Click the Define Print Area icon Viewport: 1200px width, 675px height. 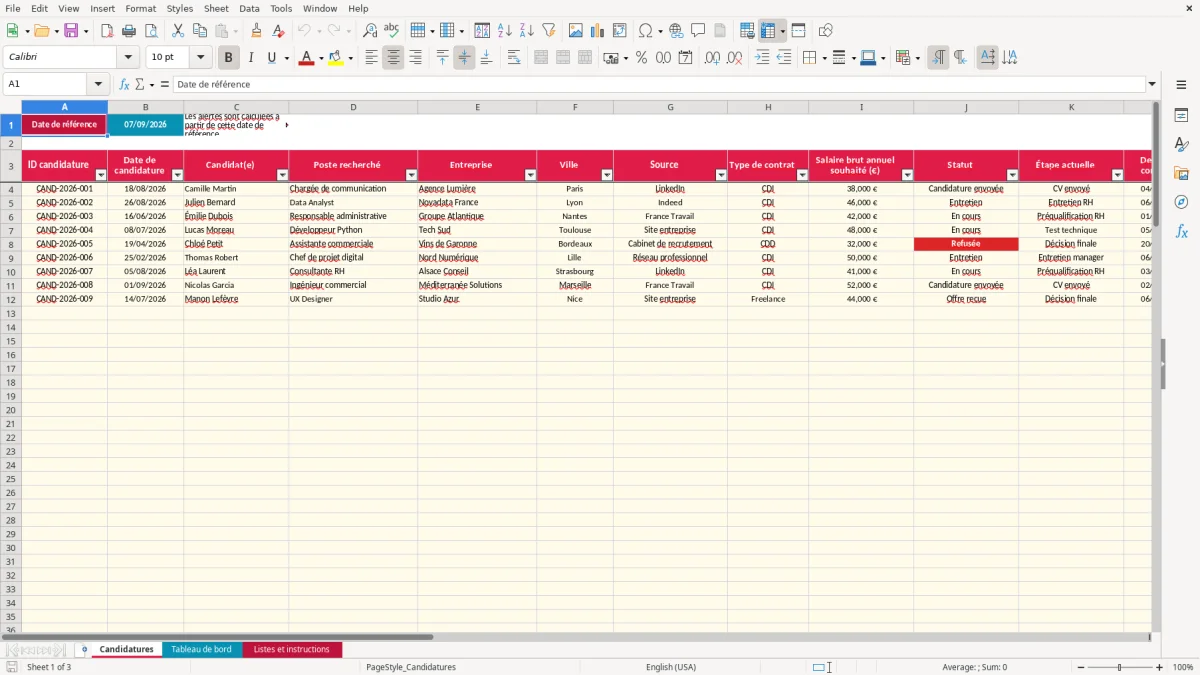(x=747, y=31)
